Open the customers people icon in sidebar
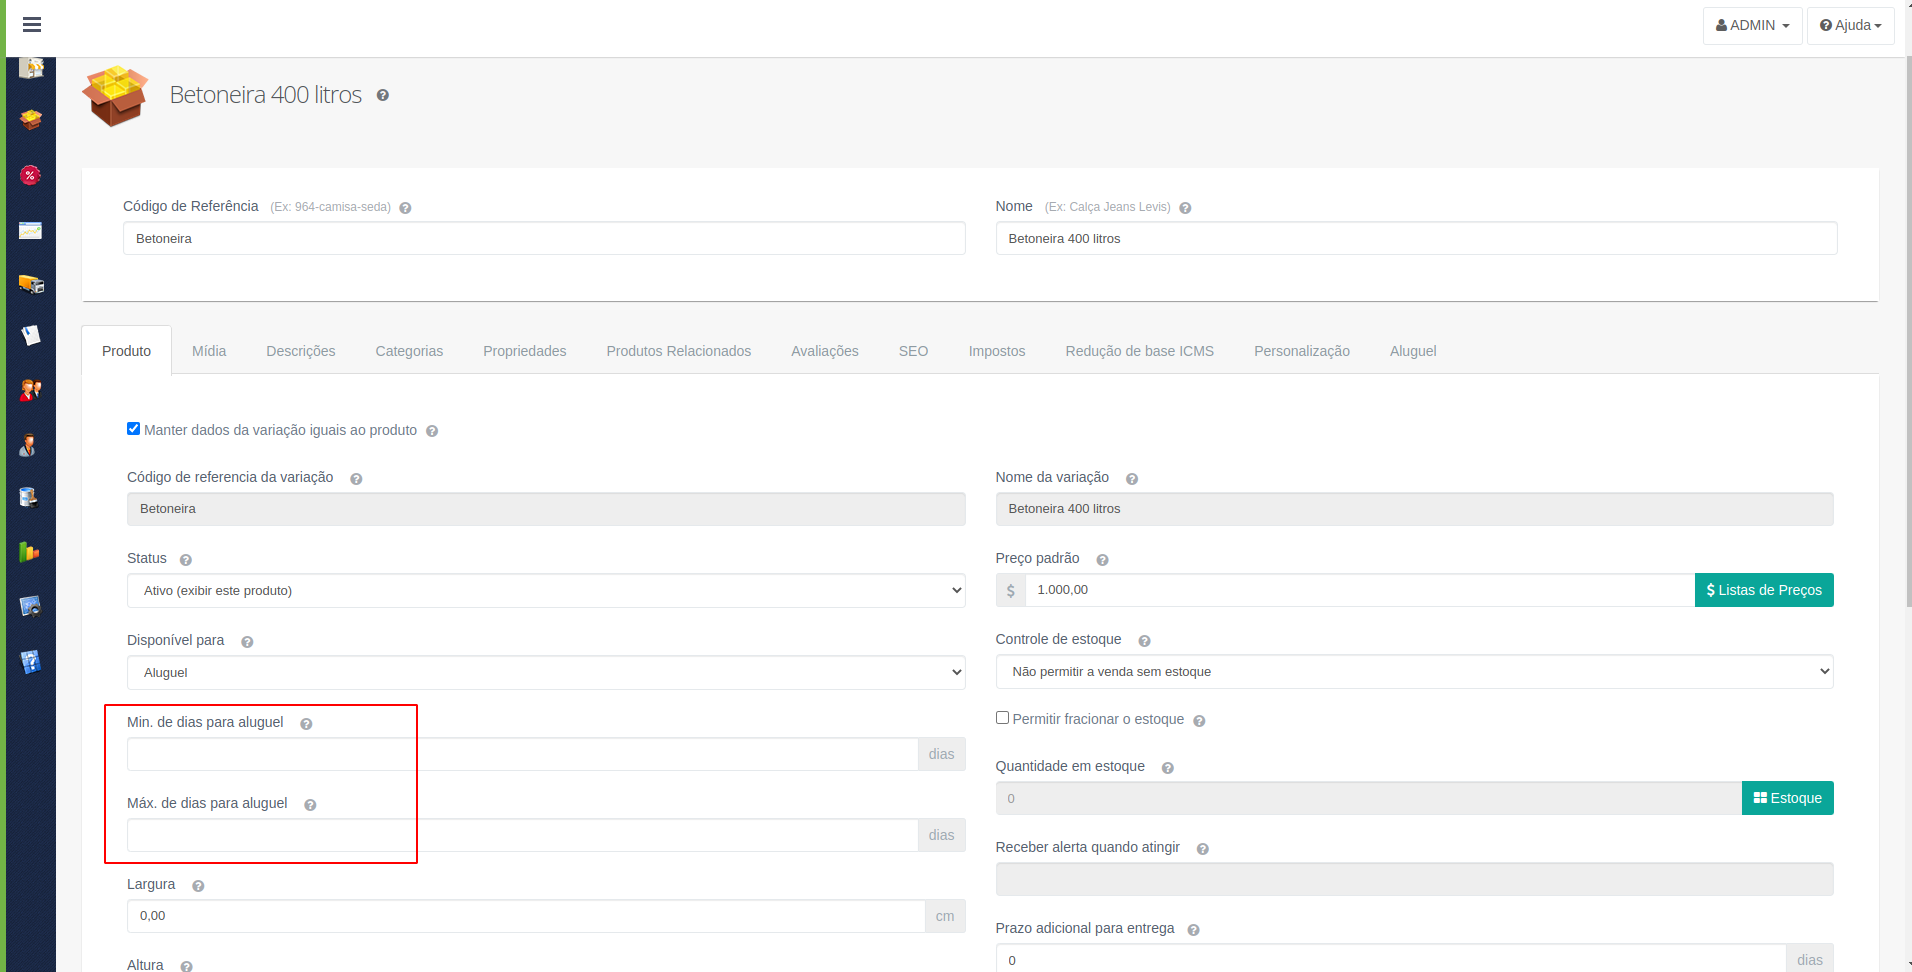This screenshot has width=1912, height=972. coord(31,390)
